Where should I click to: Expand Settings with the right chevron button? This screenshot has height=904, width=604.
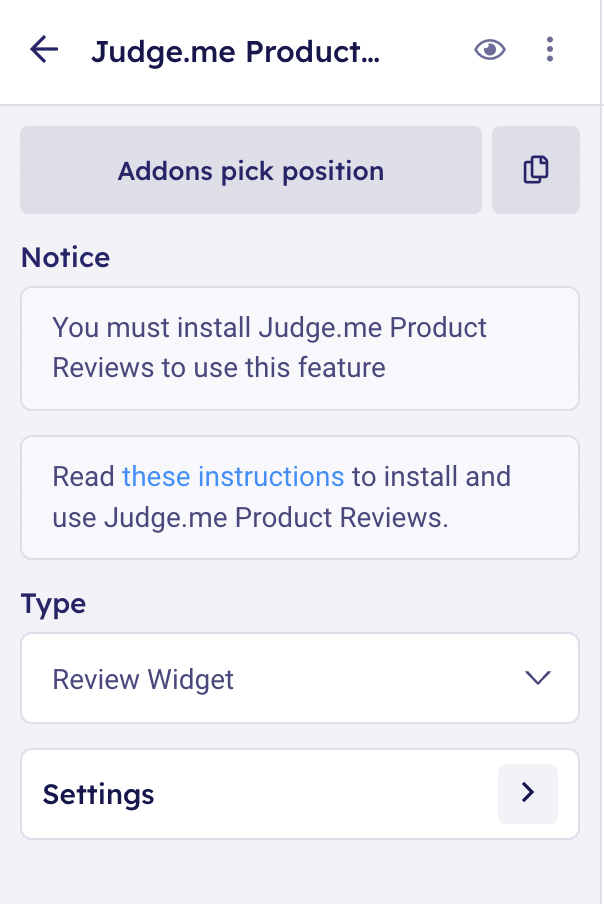click(527, 794)
